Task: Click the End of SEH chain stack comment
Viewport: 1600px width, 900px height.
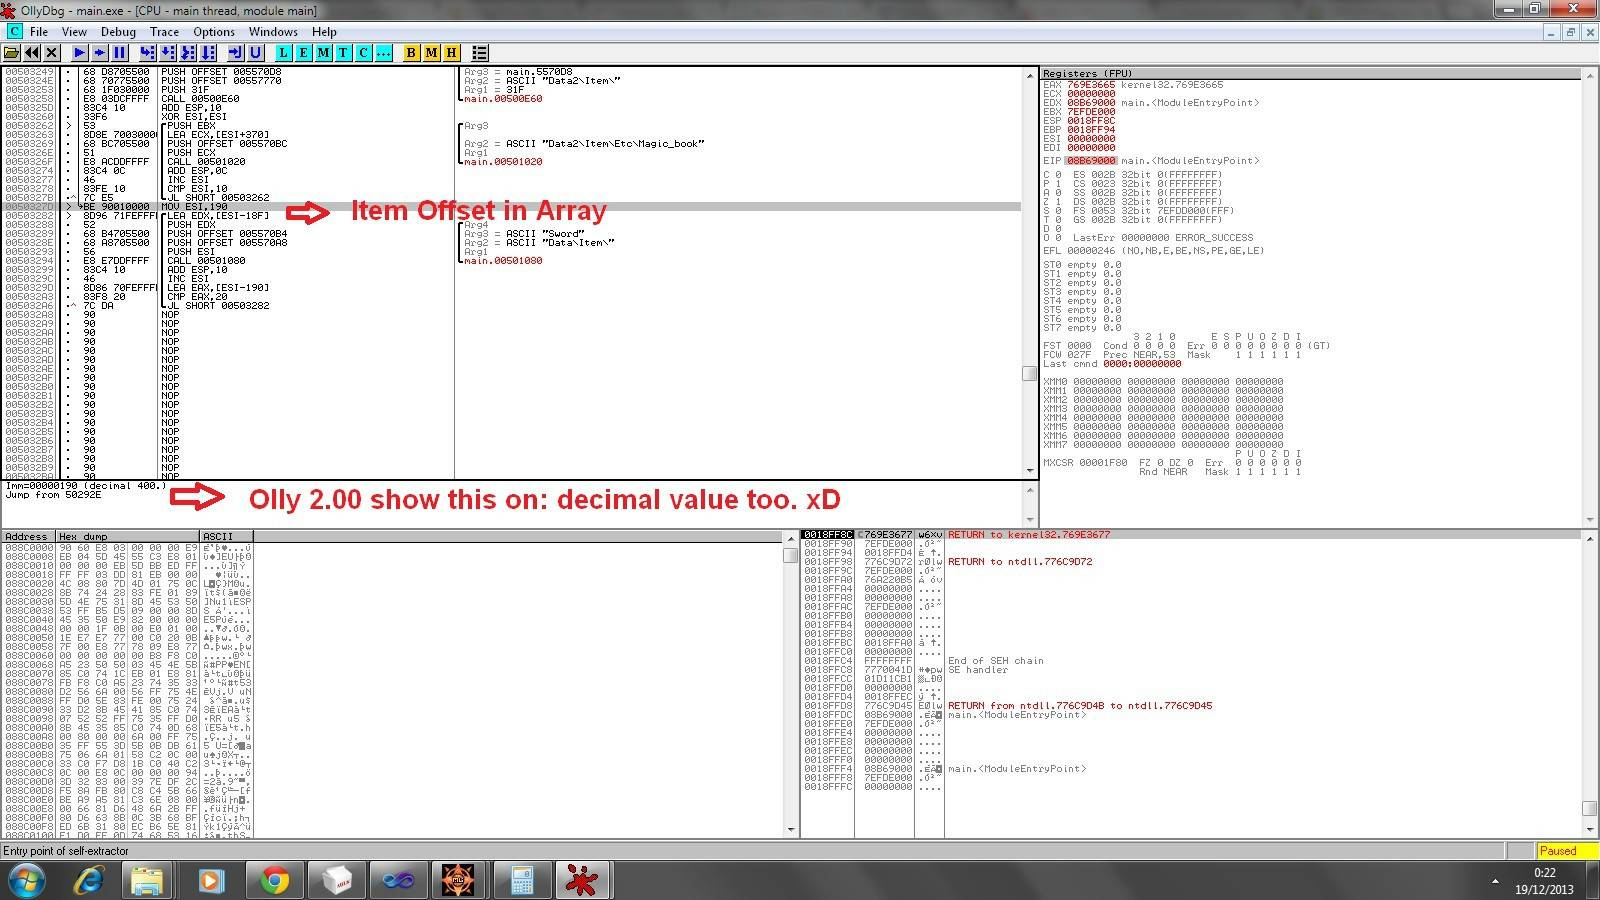Action: pyautogui.click(x=996, y=661)
